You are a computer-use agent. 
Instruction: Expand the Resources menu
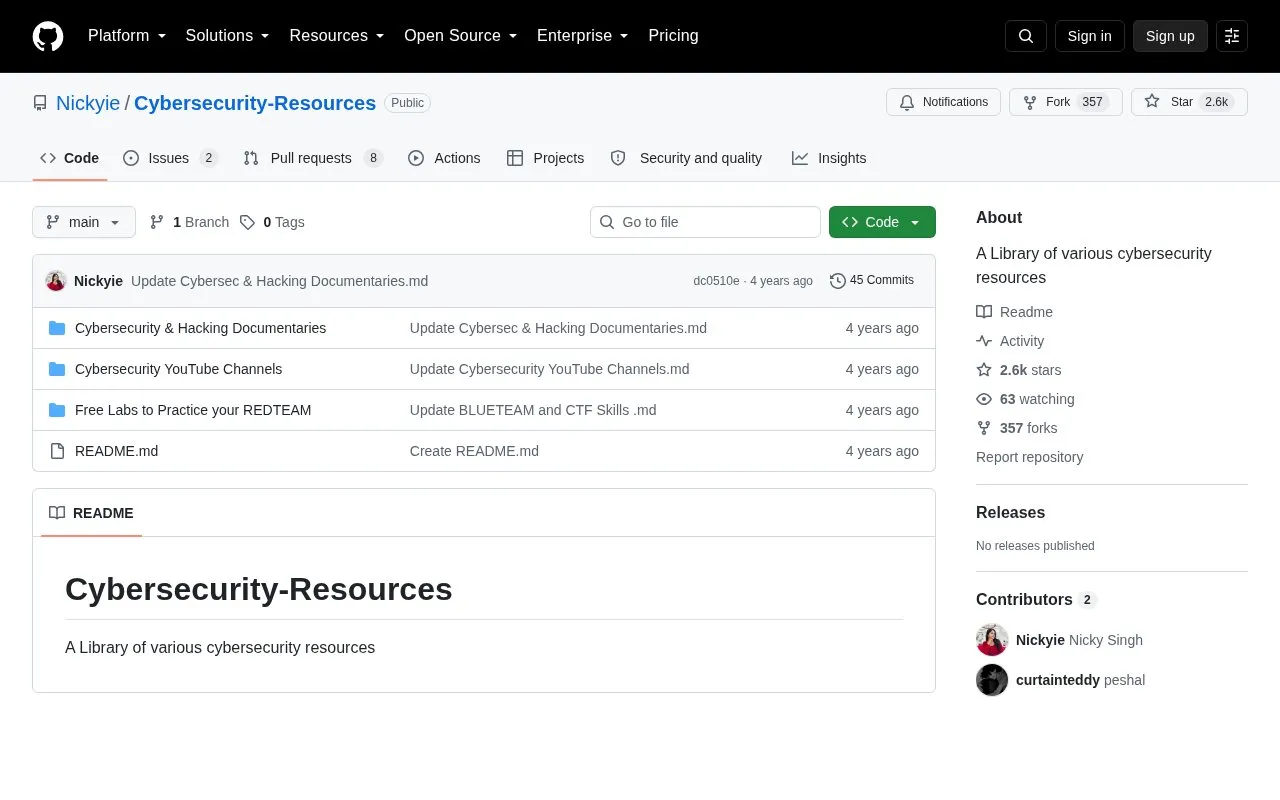pos(337,36)
